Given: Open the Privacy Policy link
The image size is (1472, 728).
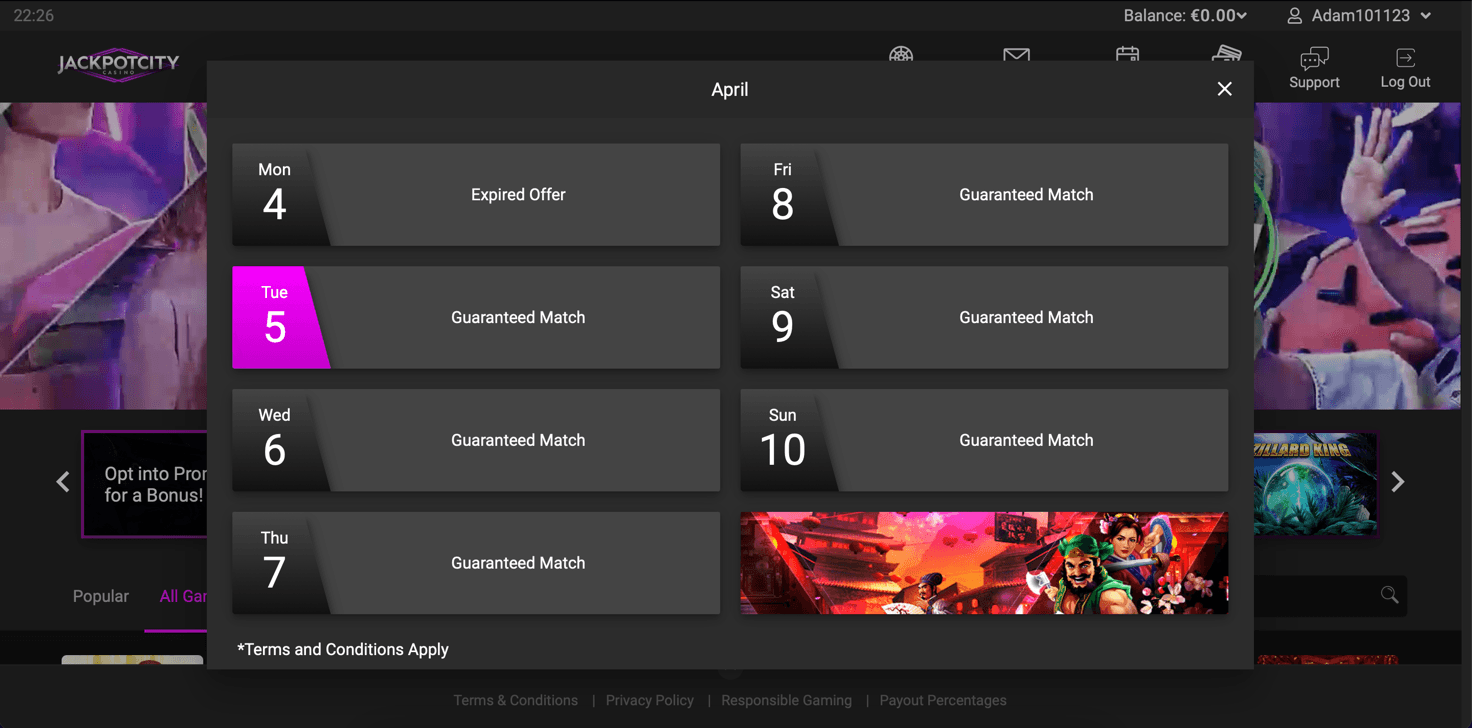Looking at the screenshot, I should (649, 700).
